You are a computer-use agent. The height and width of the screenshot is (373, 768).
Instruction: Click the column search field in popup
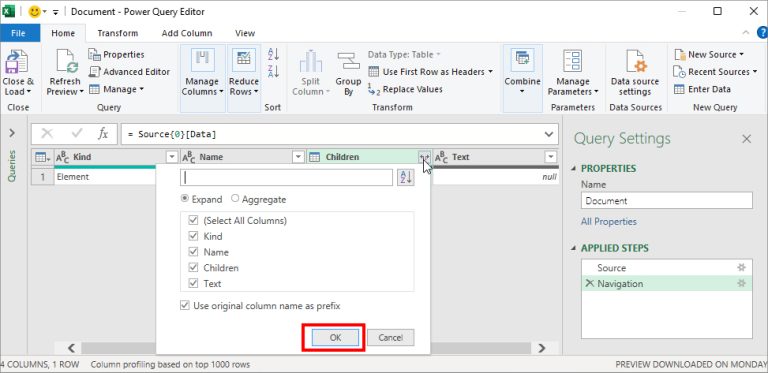[x=287, y=178]
